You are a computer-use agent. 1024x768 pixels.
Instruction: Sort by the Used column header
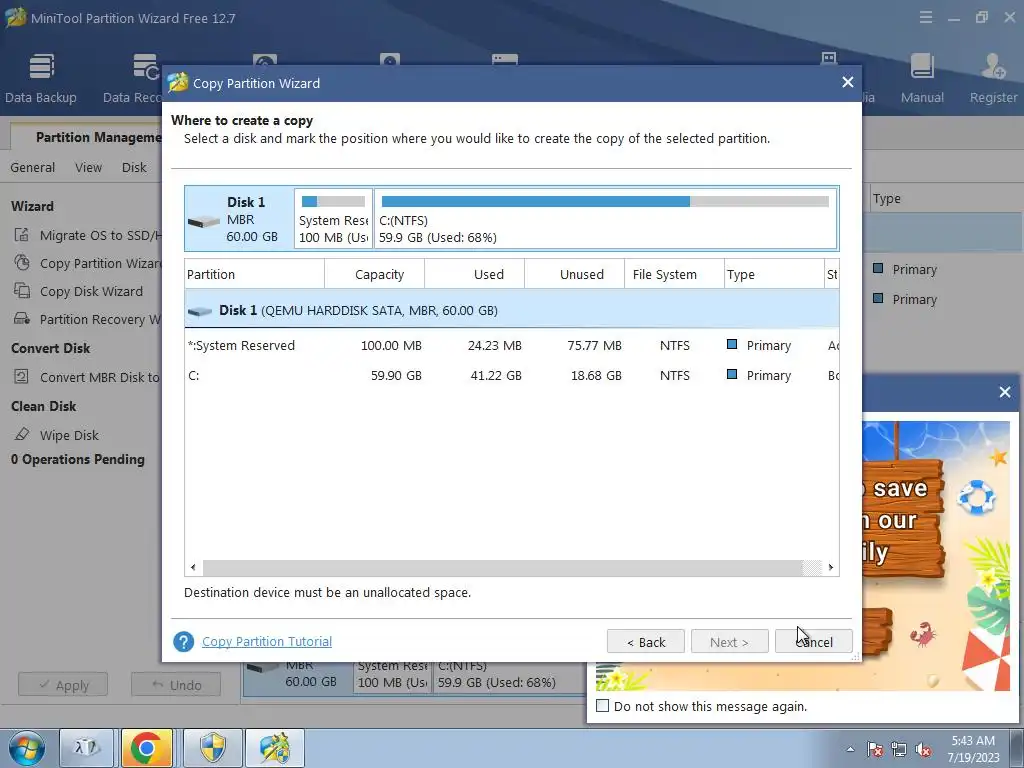[475, 274]
